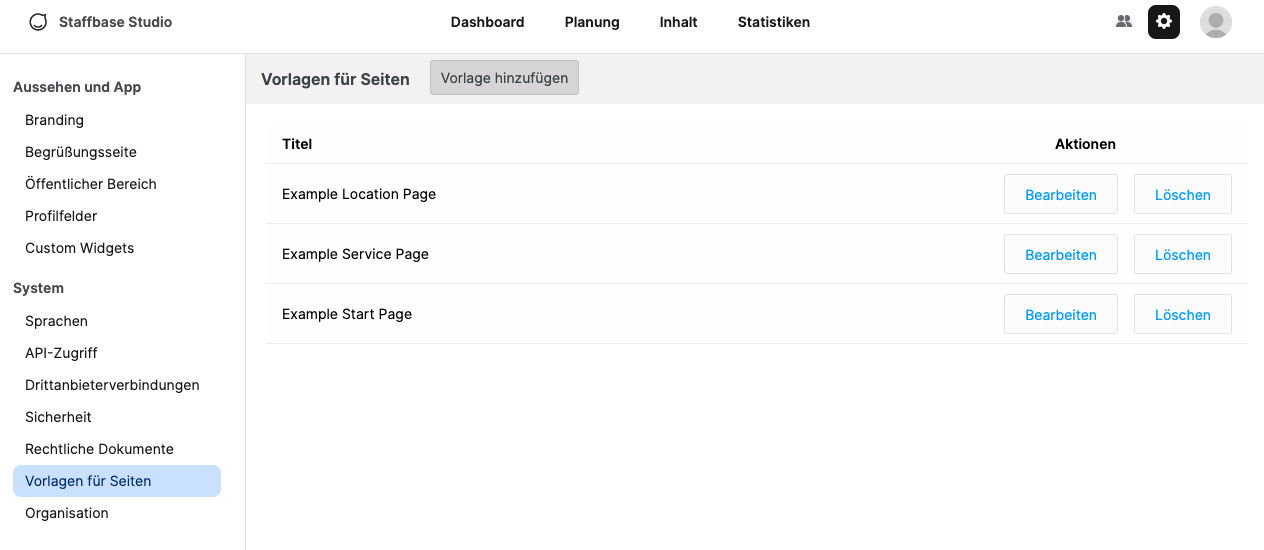Open the users management icon
Screen dimensions: 1264x550
pyautogui.click(x=1124, y=22)
